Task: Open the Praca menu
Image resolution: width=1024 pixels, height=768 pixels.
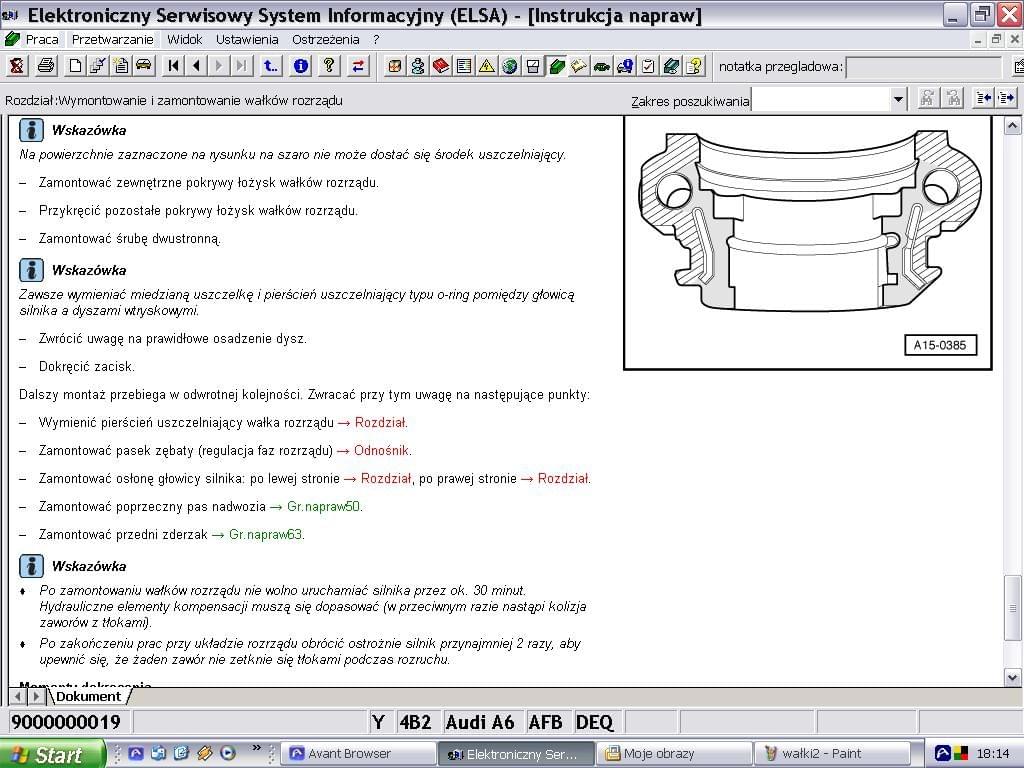Action: pyautogui.click(x=42, y=39)
